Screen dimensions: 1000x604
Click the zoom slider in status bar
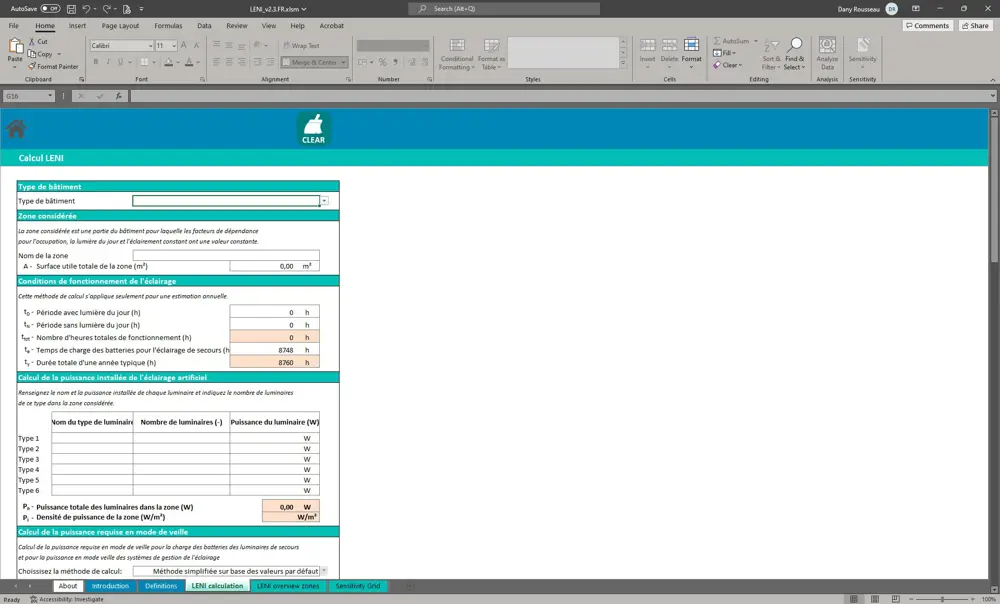click(941, 599)
